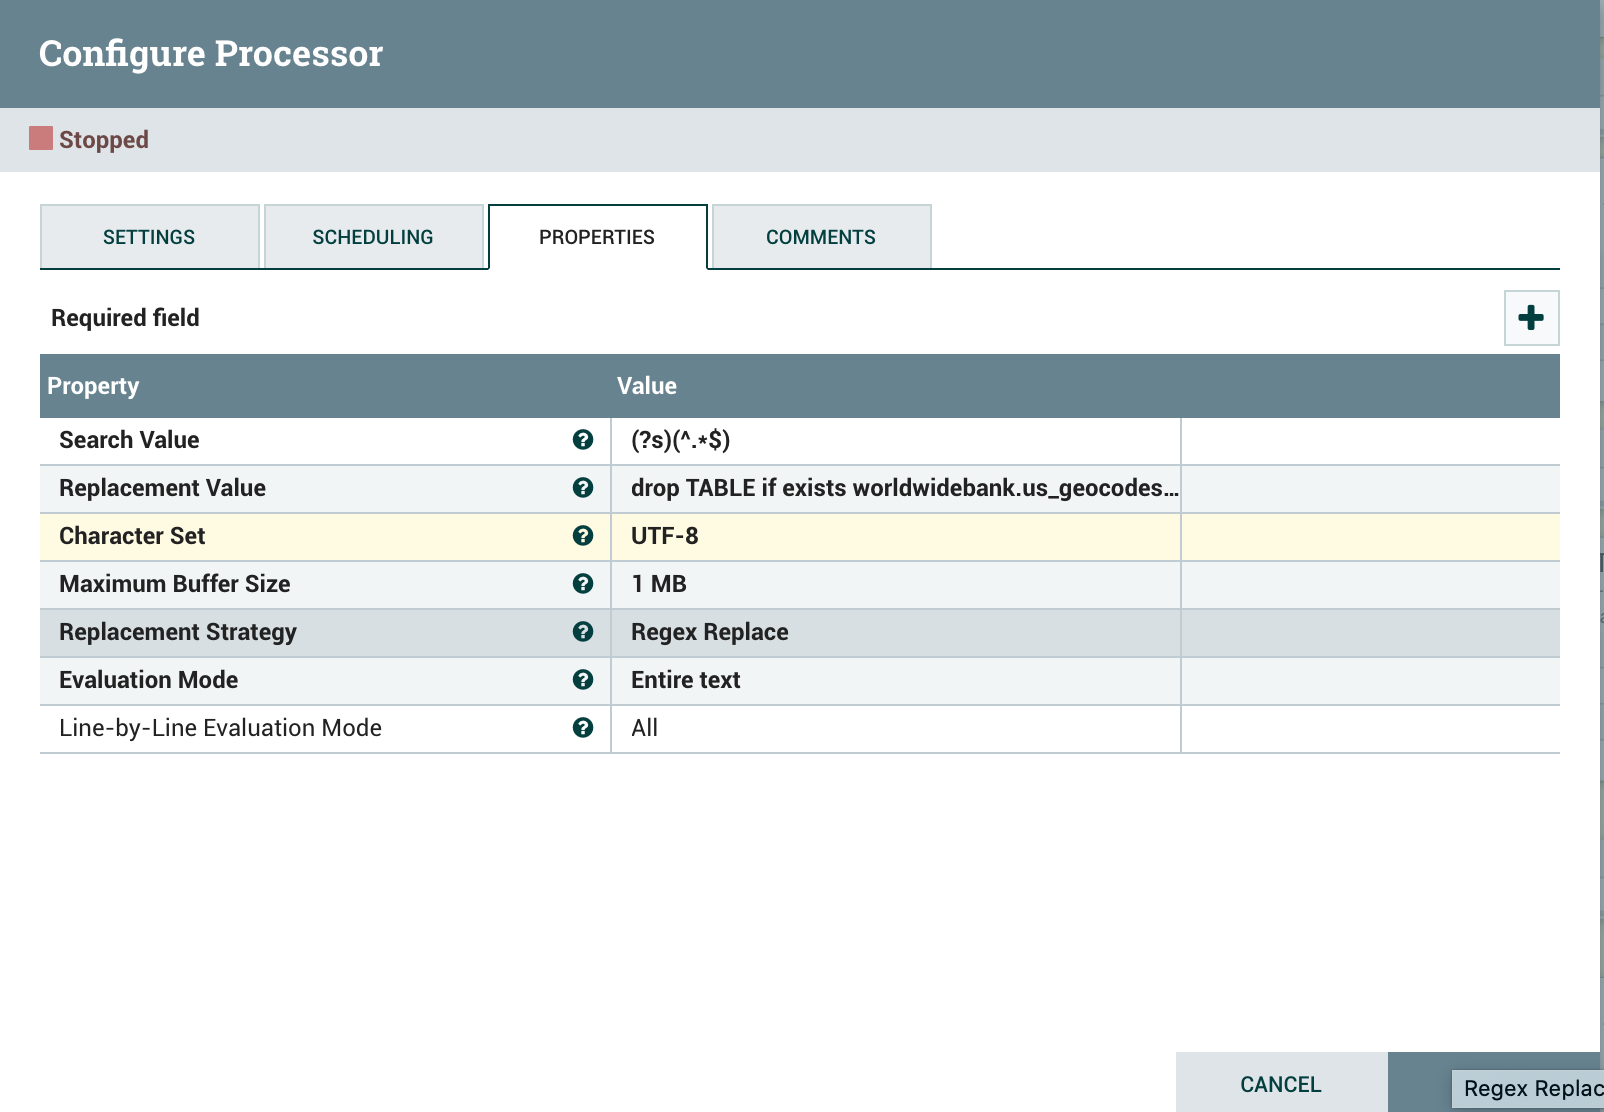Click help for Line-by-Line Evaluation Mode
Viewport: 1604px width, 1112px height.
point(583,728)
